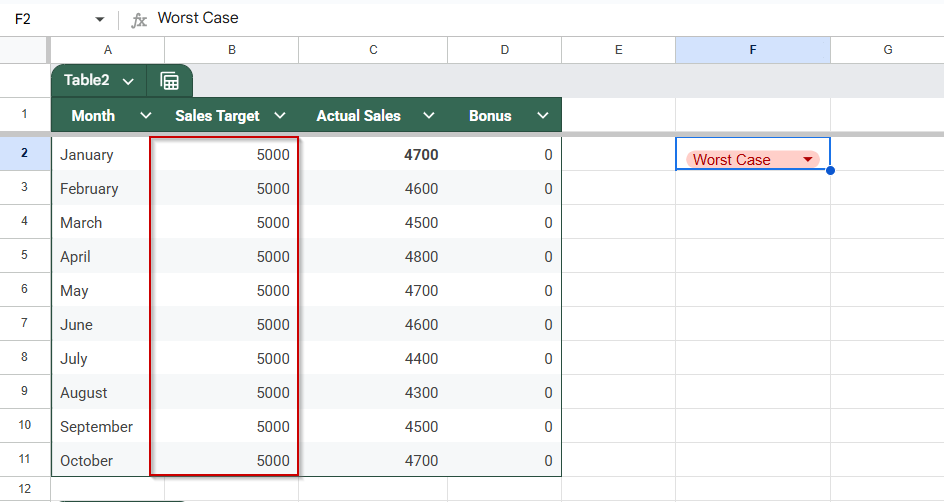
Task: Select column G header
Action: point(887,50)
